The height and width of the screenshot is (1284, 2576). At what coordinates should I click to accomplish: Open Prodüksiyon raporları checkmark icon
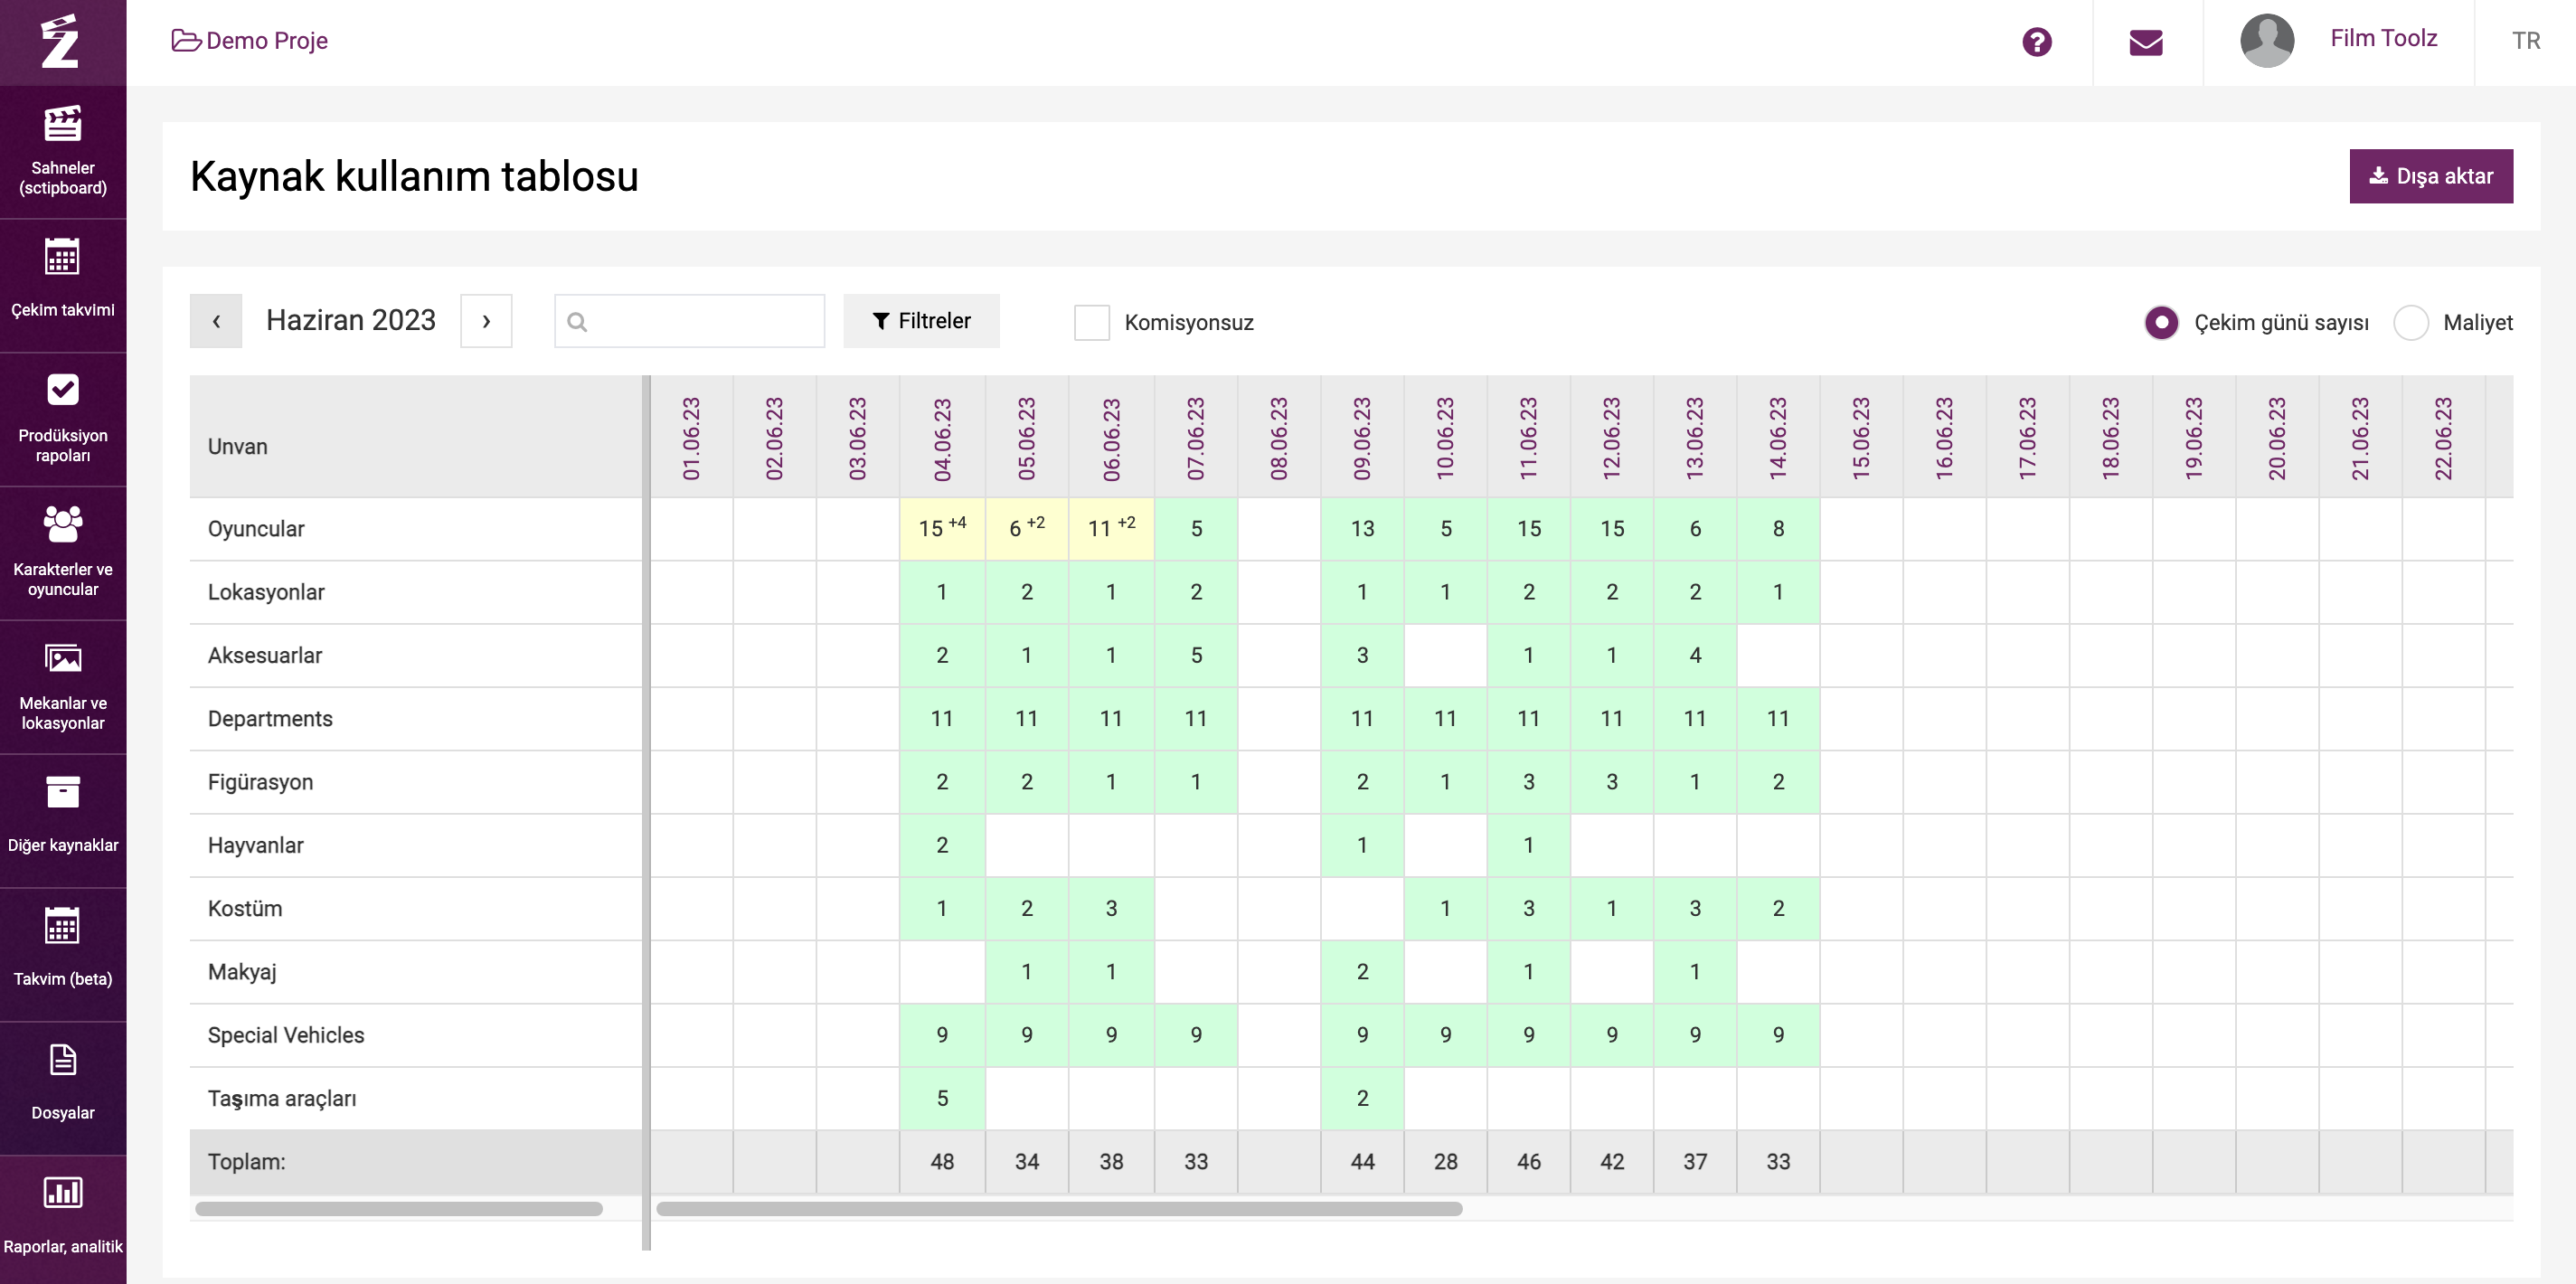62,390
